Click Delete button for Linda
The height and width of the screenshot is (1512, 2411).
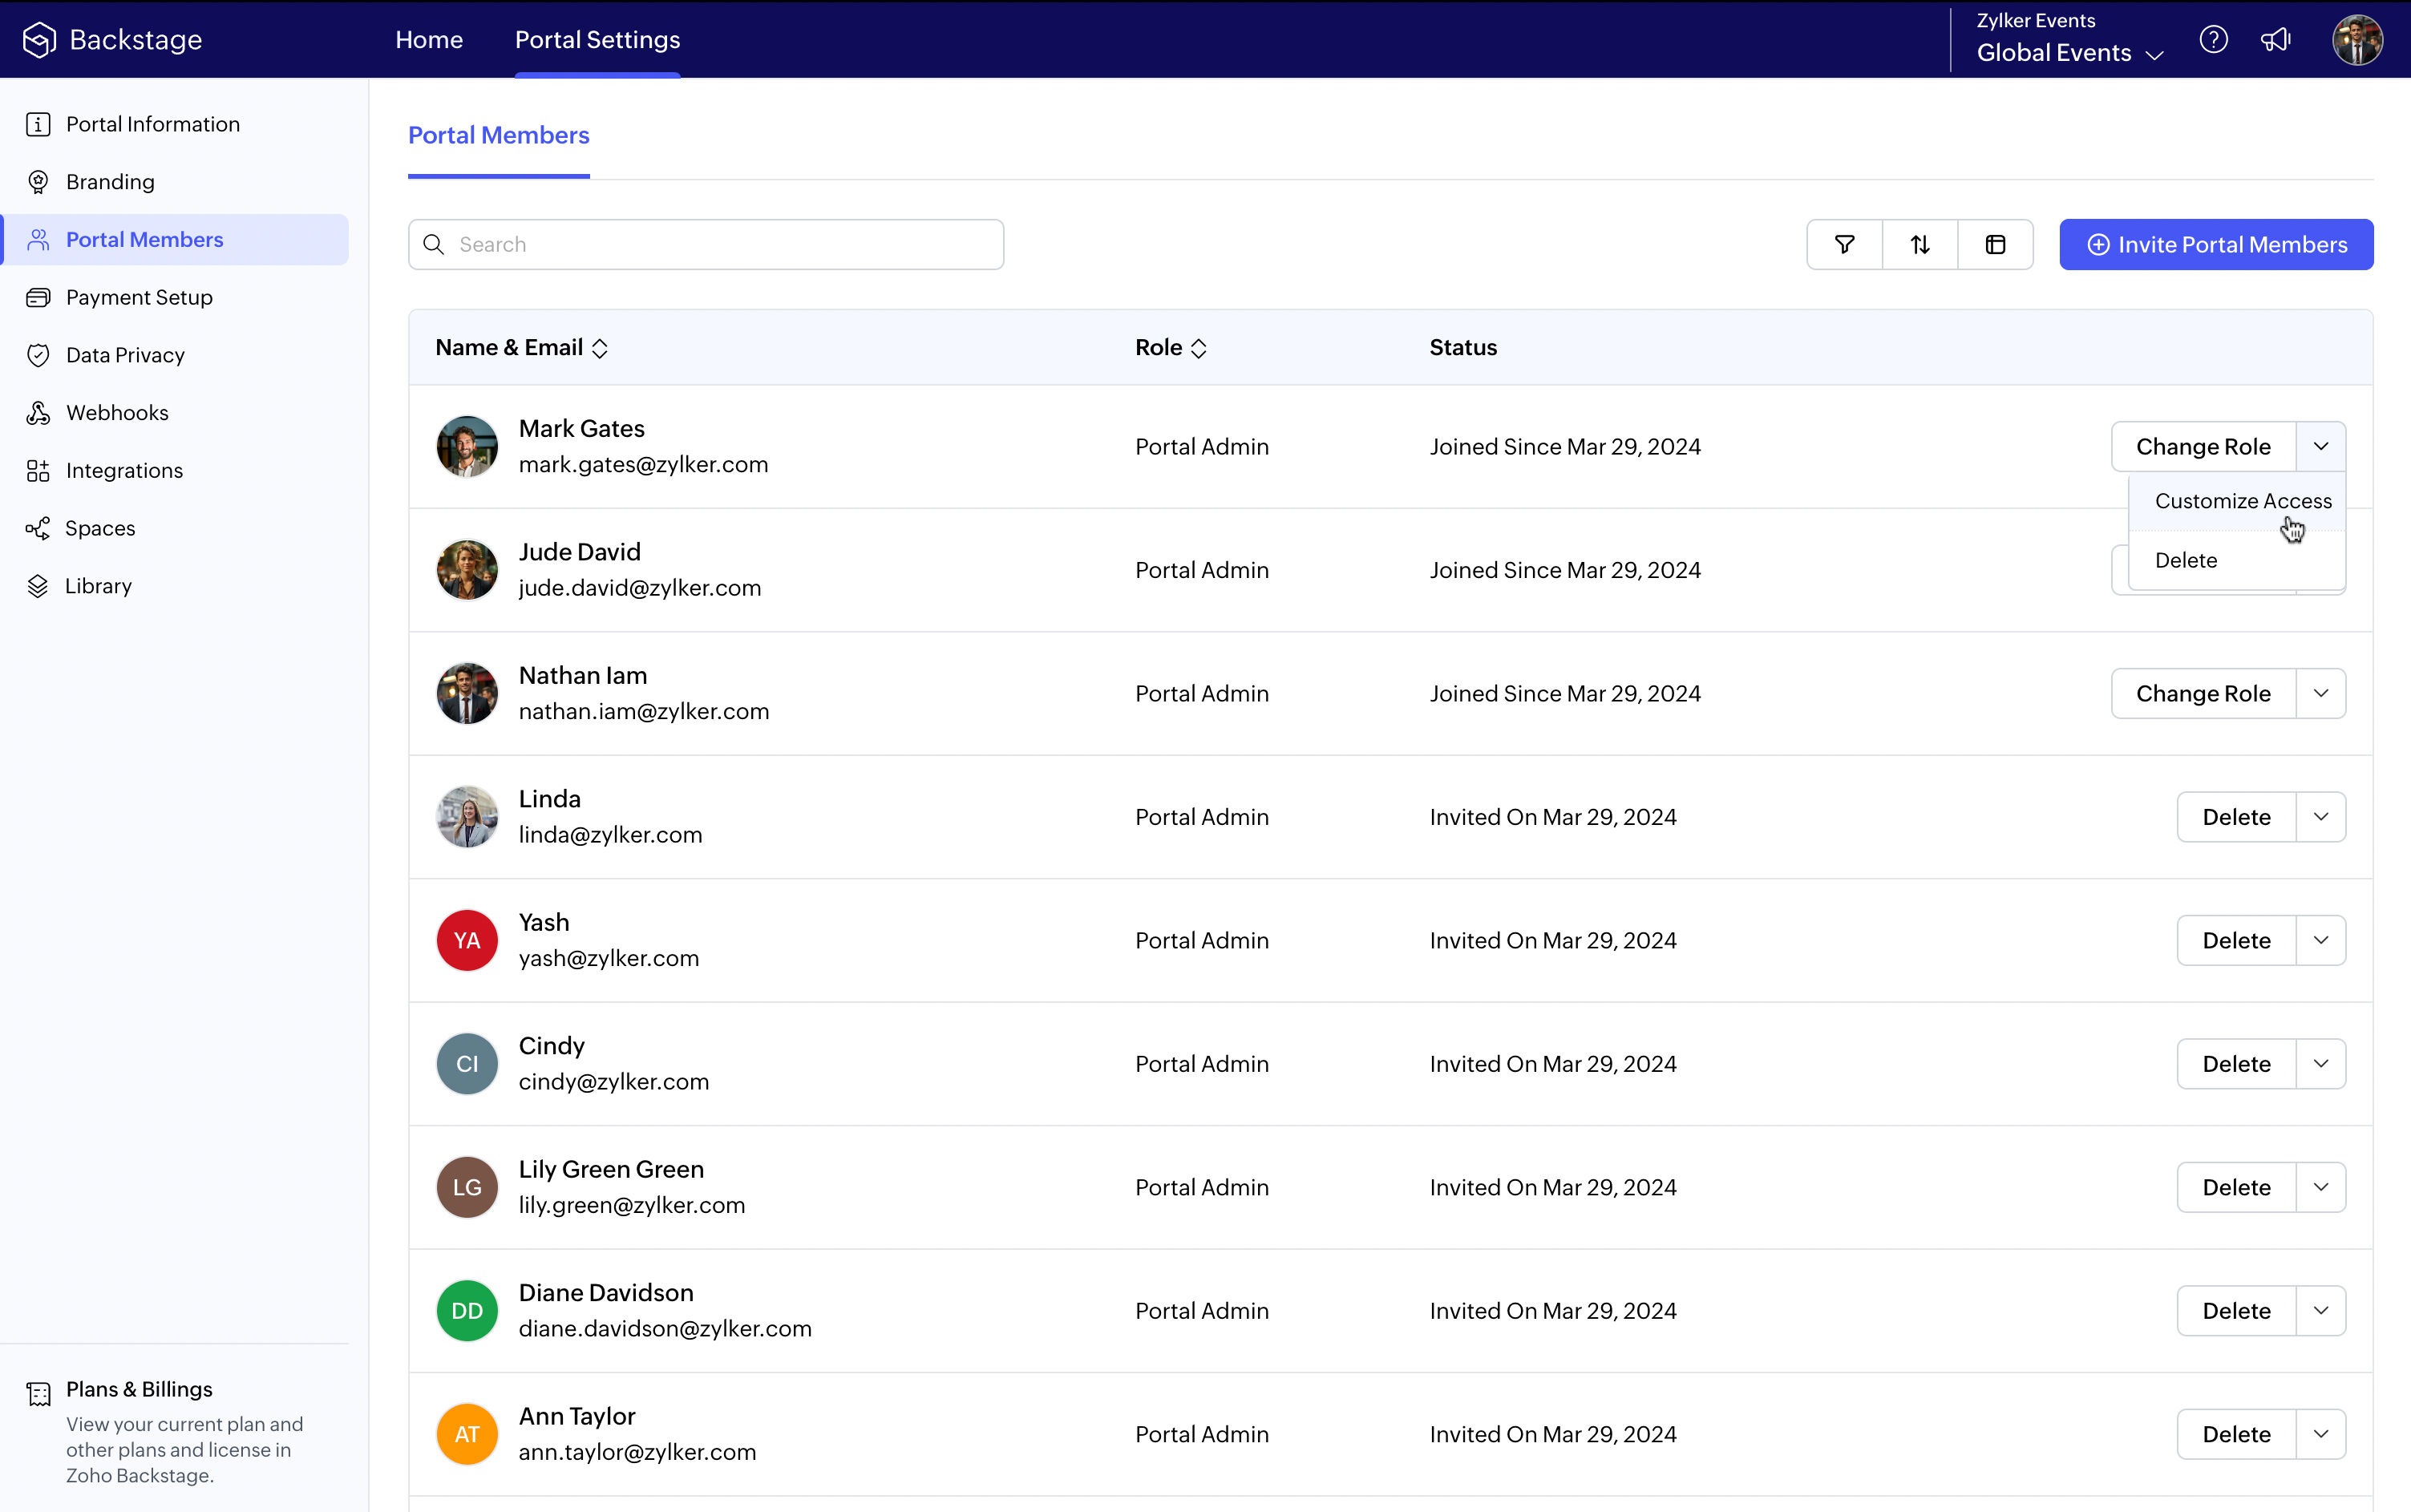coord(2236,817)
